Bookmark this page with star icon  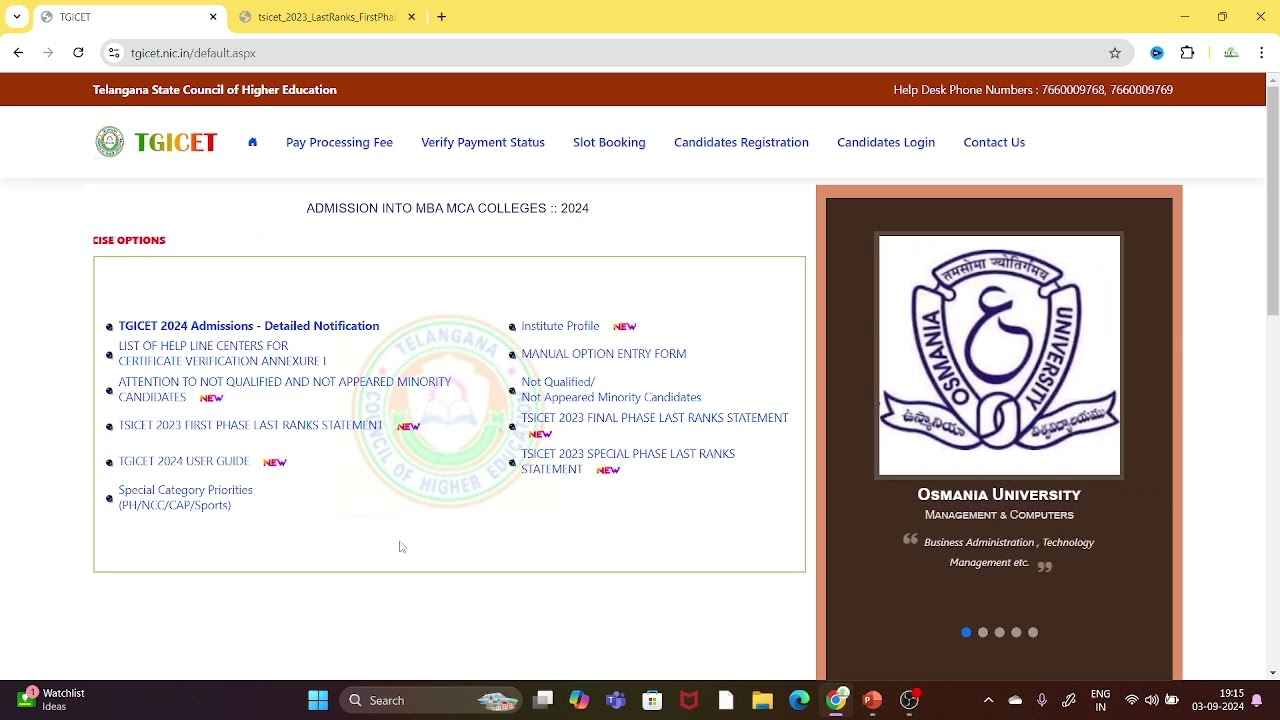1115,53
